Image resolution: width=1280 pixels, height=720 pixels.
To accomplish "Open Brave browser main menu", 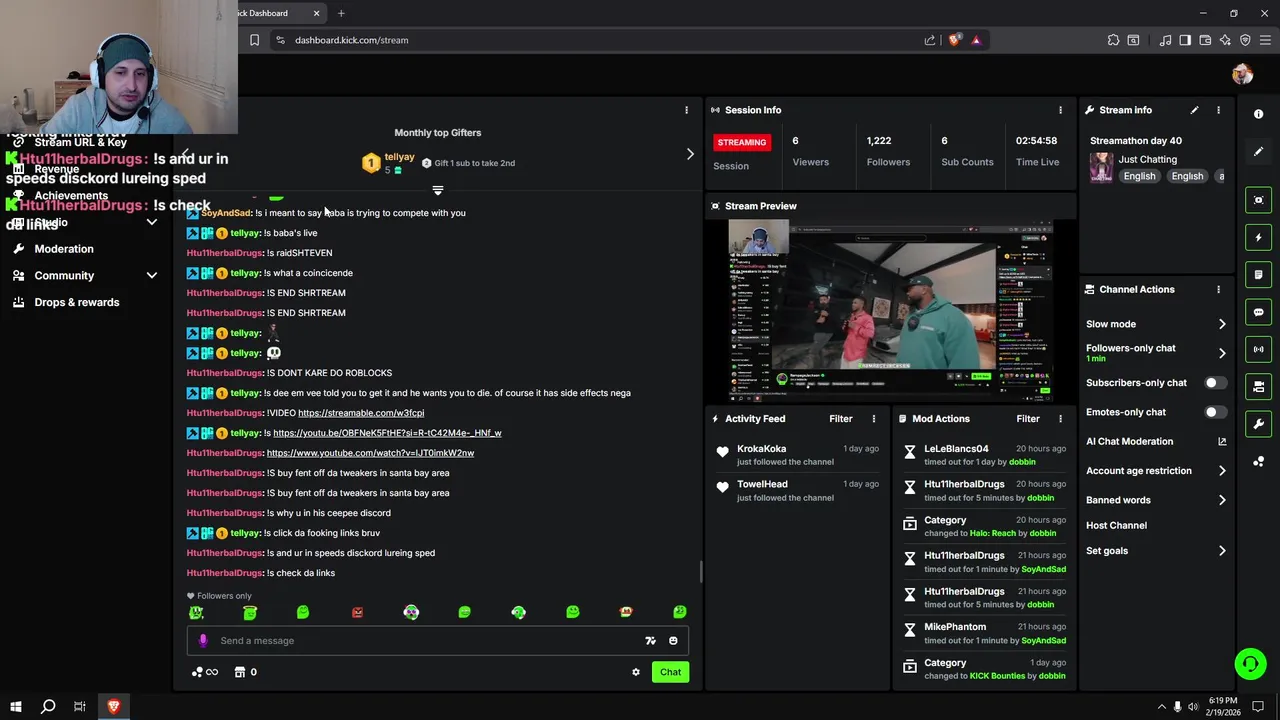I will click(1265, 40).
